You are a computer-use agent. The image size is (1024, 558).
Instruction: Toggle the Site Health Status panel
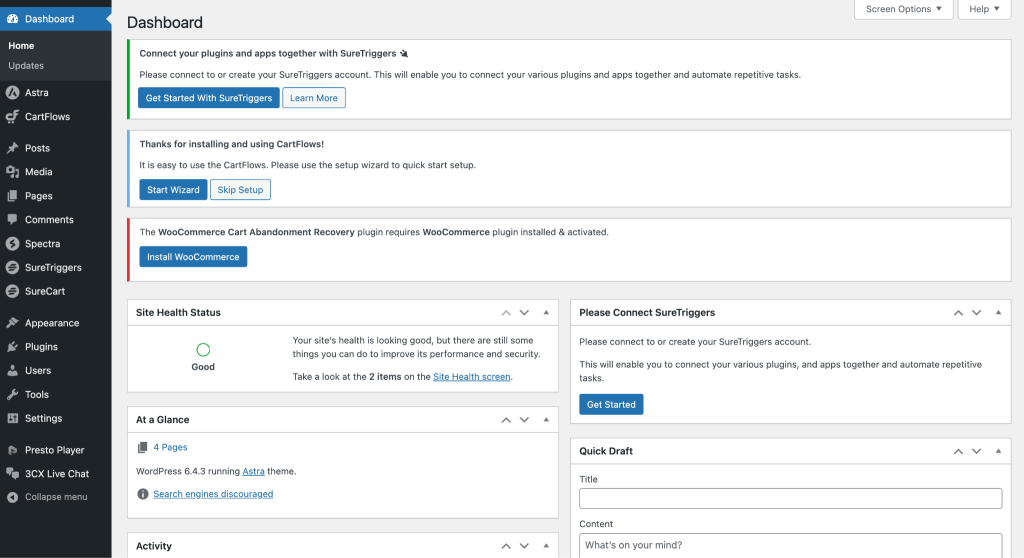pyautogui.click(x=546, y=313)
